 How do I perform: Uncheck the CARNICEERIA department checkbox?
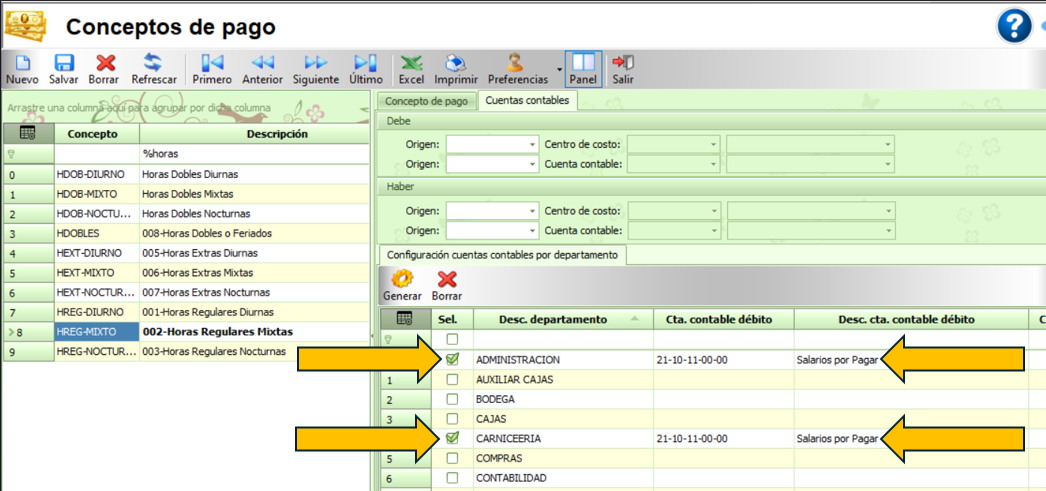point(452,438)
